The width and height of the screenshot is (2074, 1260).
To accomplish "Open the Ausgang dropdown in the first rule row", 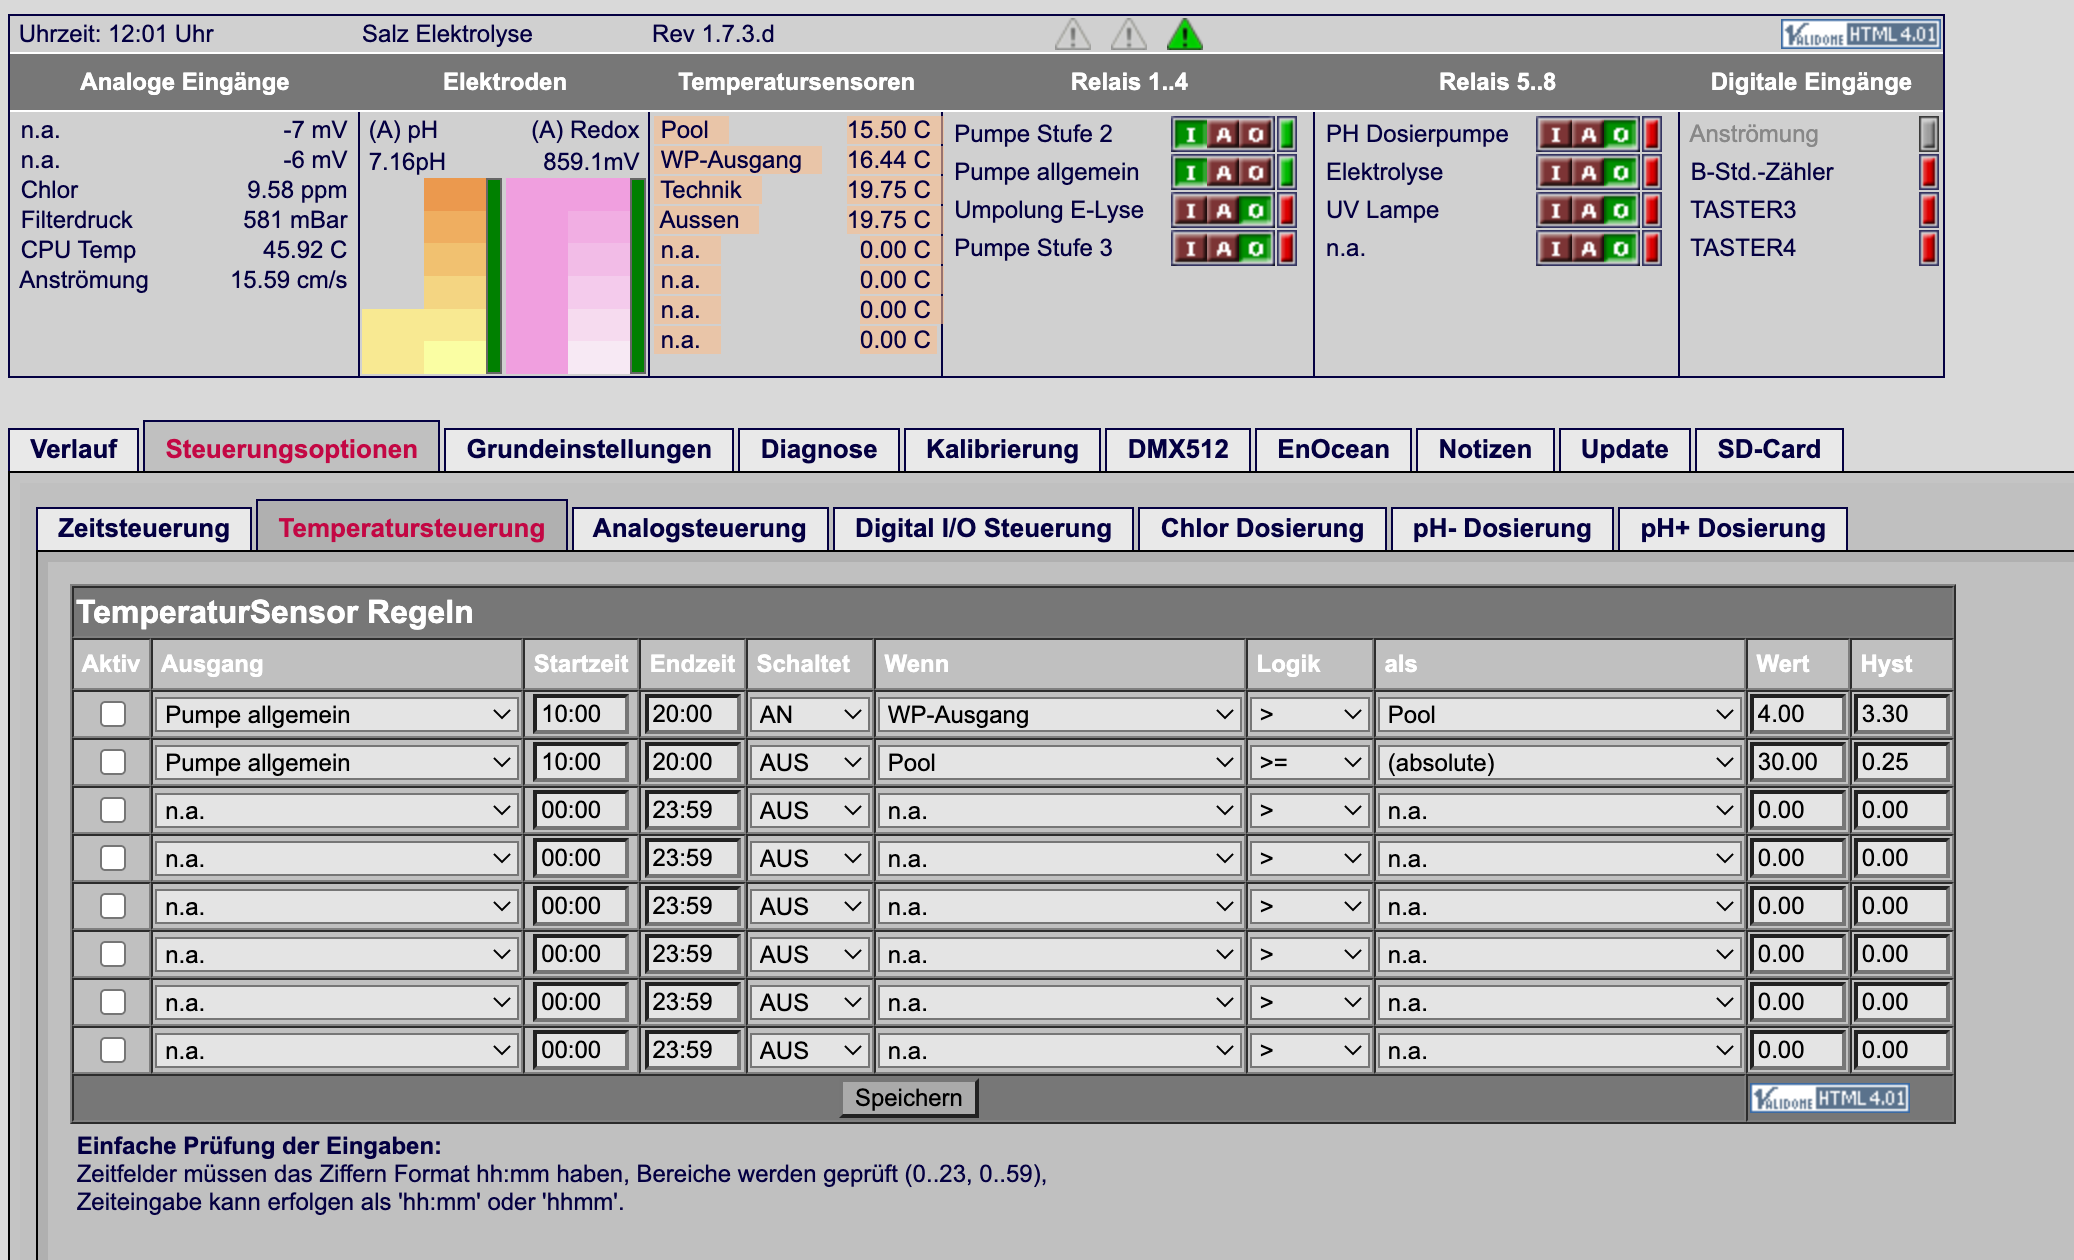I will [337, 714].
